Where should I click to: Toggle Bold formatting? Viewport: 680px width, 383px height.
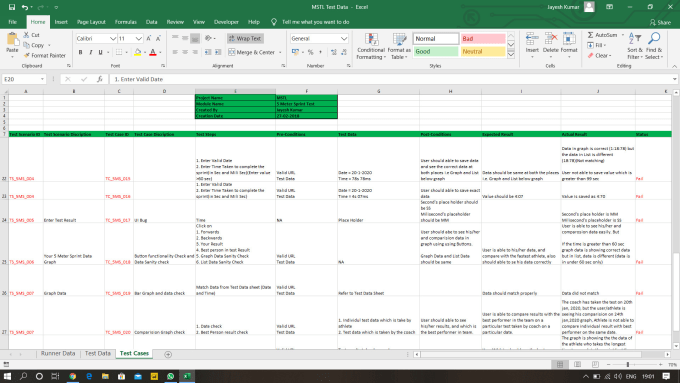80,52
